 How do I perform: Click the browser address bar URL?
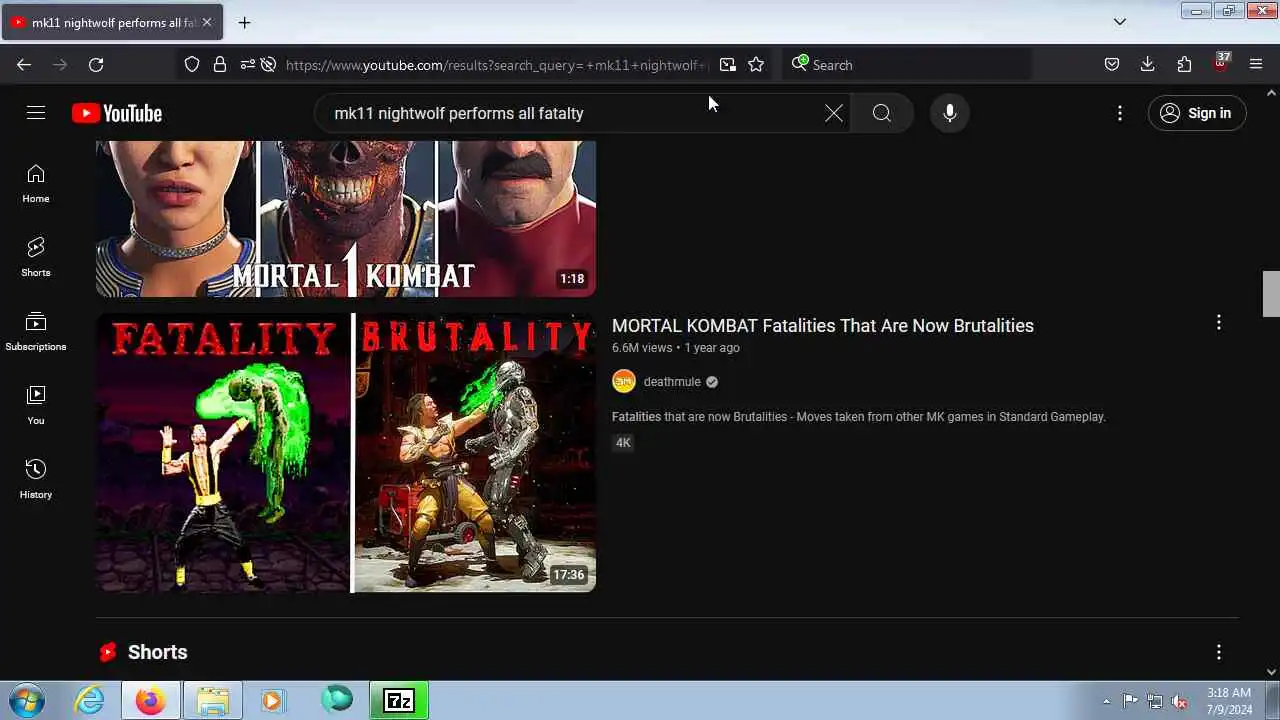(x=496, y=65)
